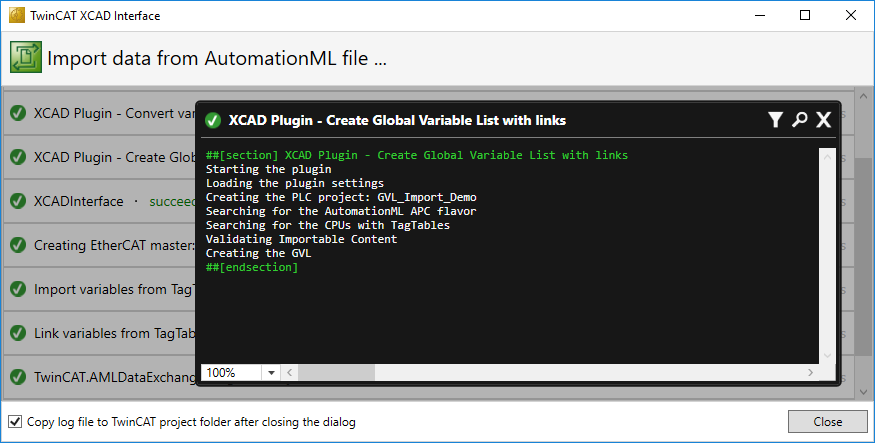The image size is (875, 443).
Task: Click the filter funnel icon in log popup
Action: pyautogui.click(x=775, y=119)
